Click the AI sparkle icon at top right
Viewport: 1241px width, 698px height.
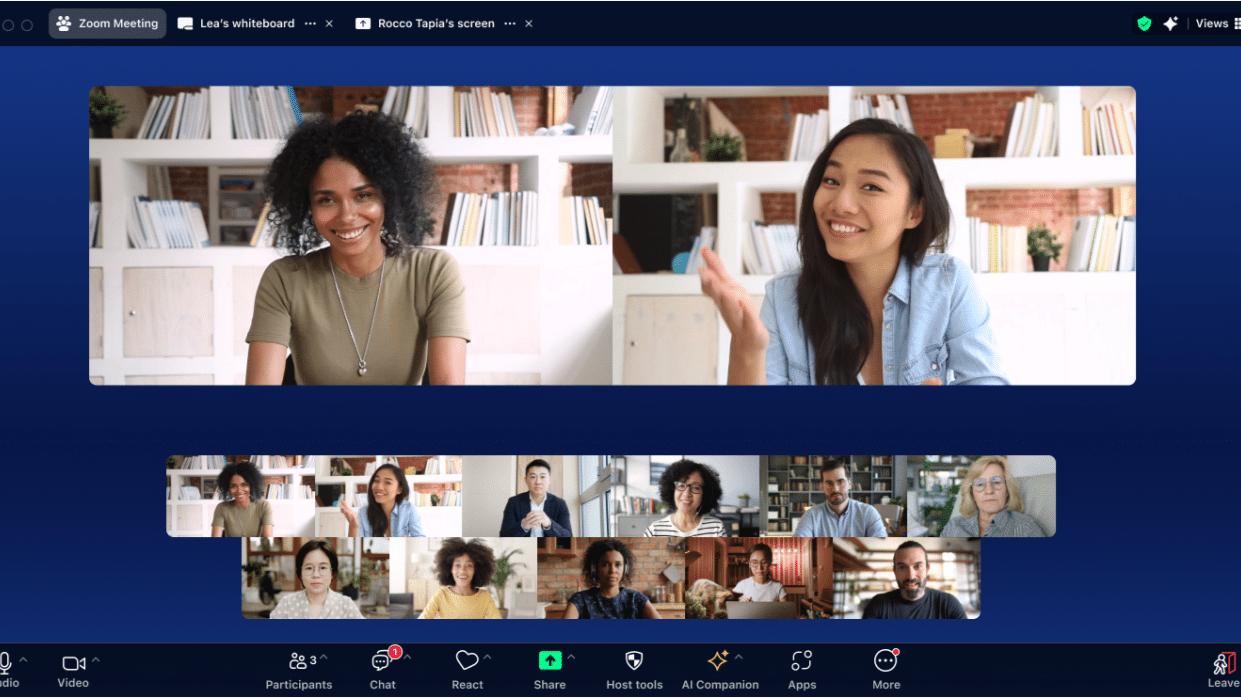1170,23
